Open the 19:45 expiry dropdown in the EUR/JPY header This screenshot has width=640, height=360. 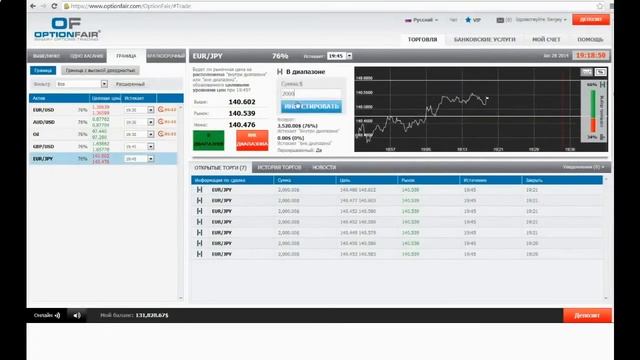(349, 56)
